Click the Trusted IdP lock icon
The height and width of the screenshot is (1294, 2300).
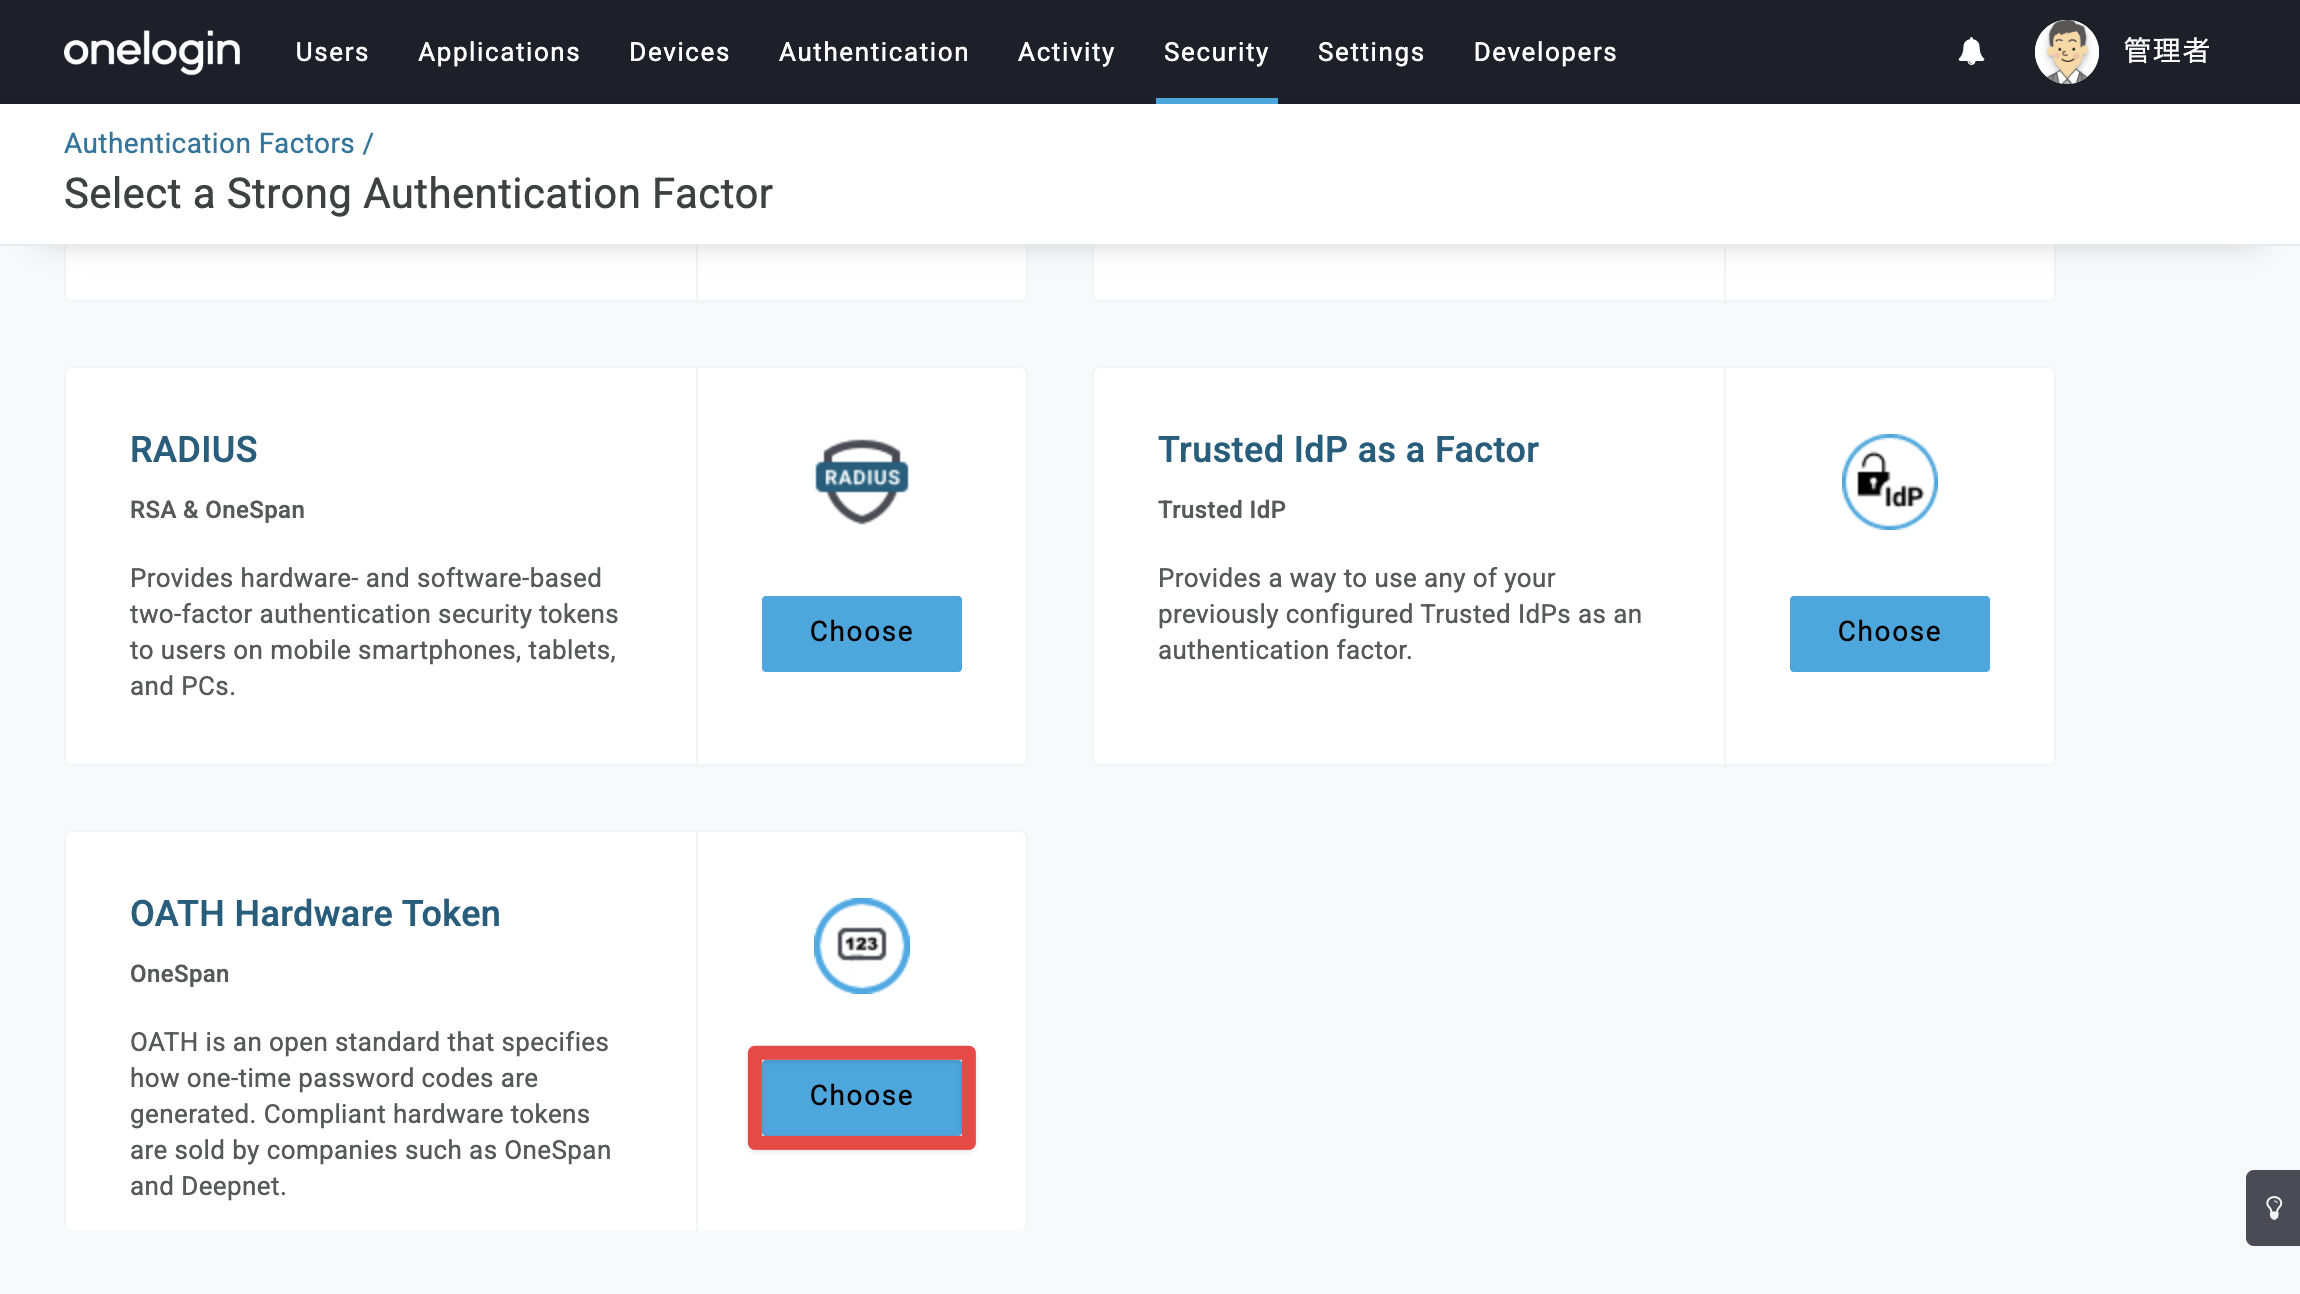(1889, 481)
